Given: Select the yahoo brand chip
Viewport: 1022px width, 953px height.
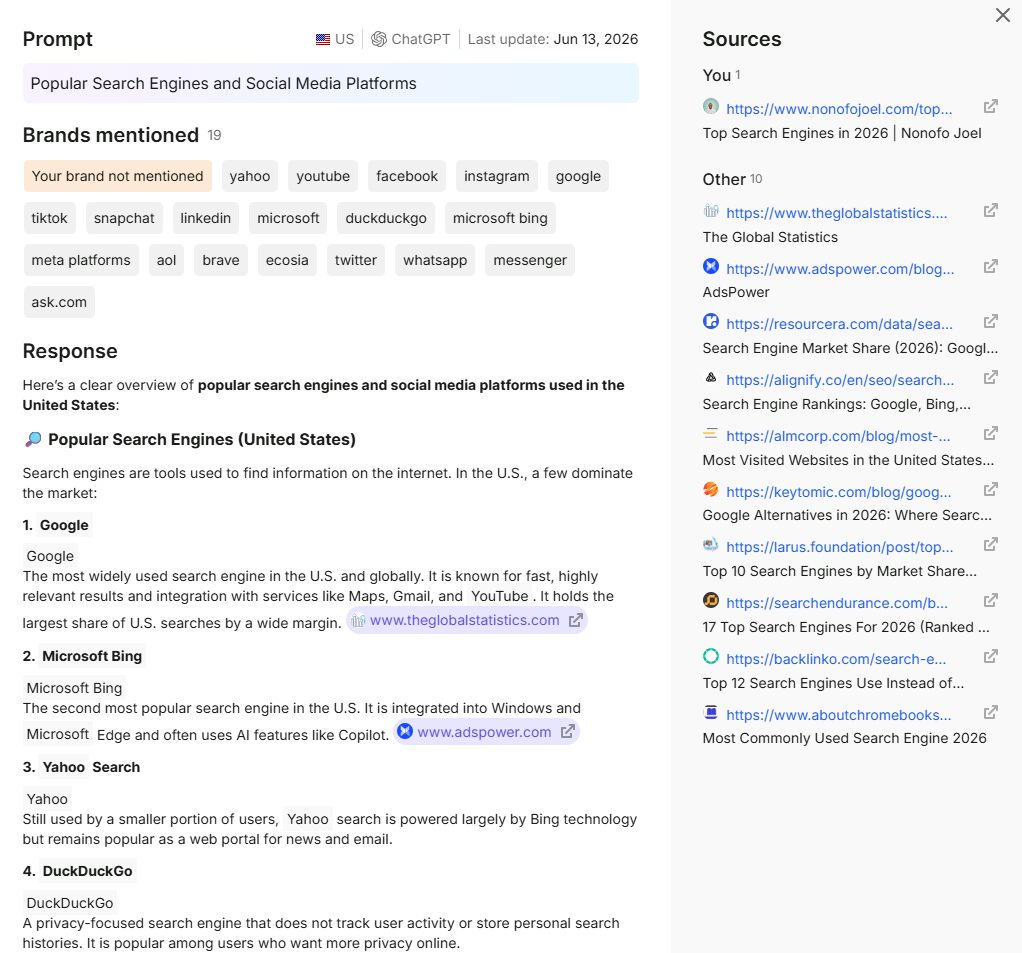Looking at the screenshot, I should (250, 176).
